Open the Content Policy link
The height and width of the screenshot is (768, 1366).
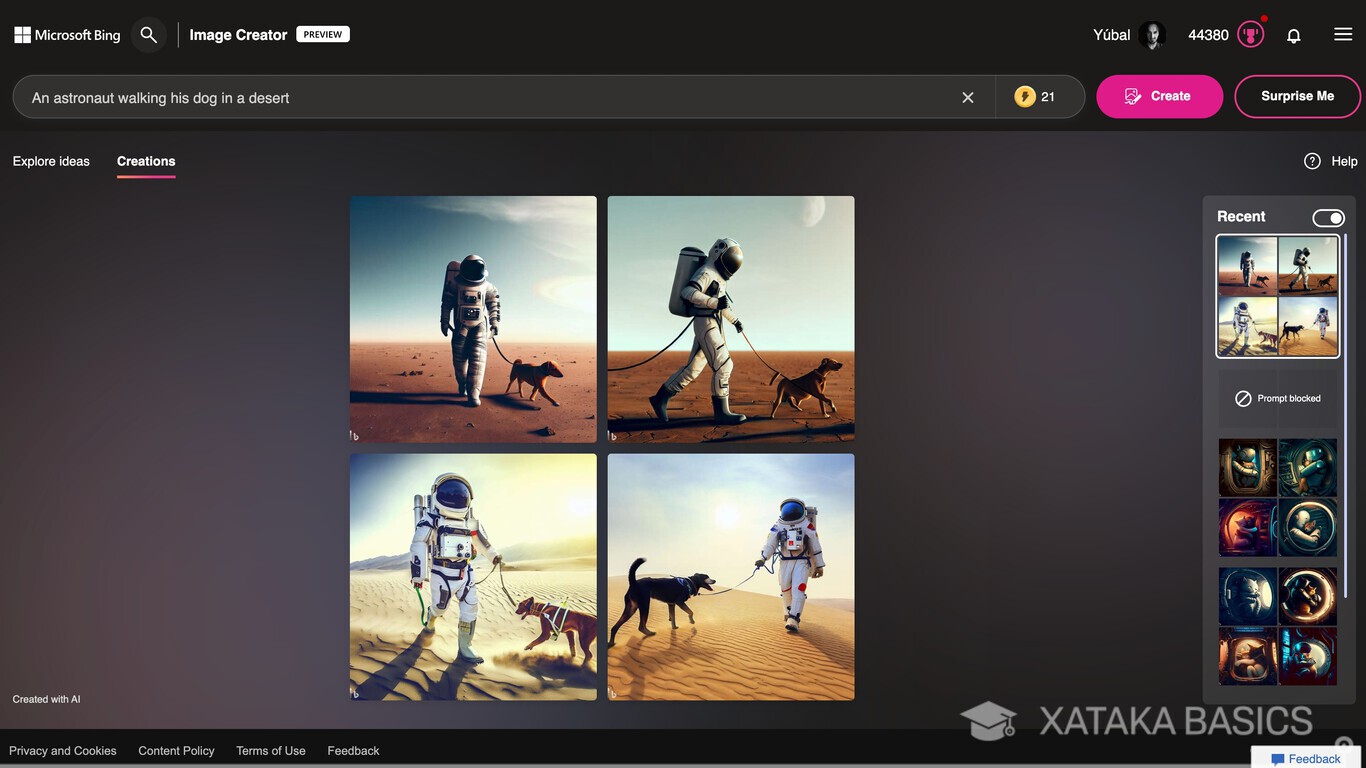point(177,751)
